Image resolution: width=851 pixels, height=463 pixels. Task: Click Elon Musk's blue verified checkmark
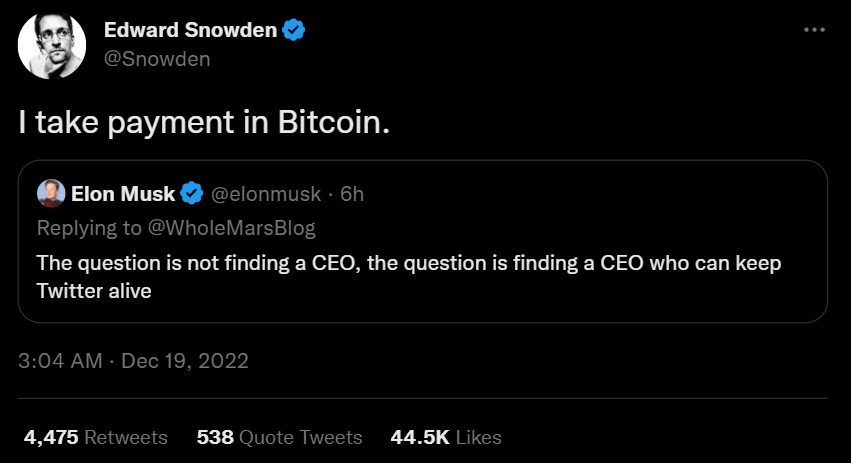[x=193, y=194]
